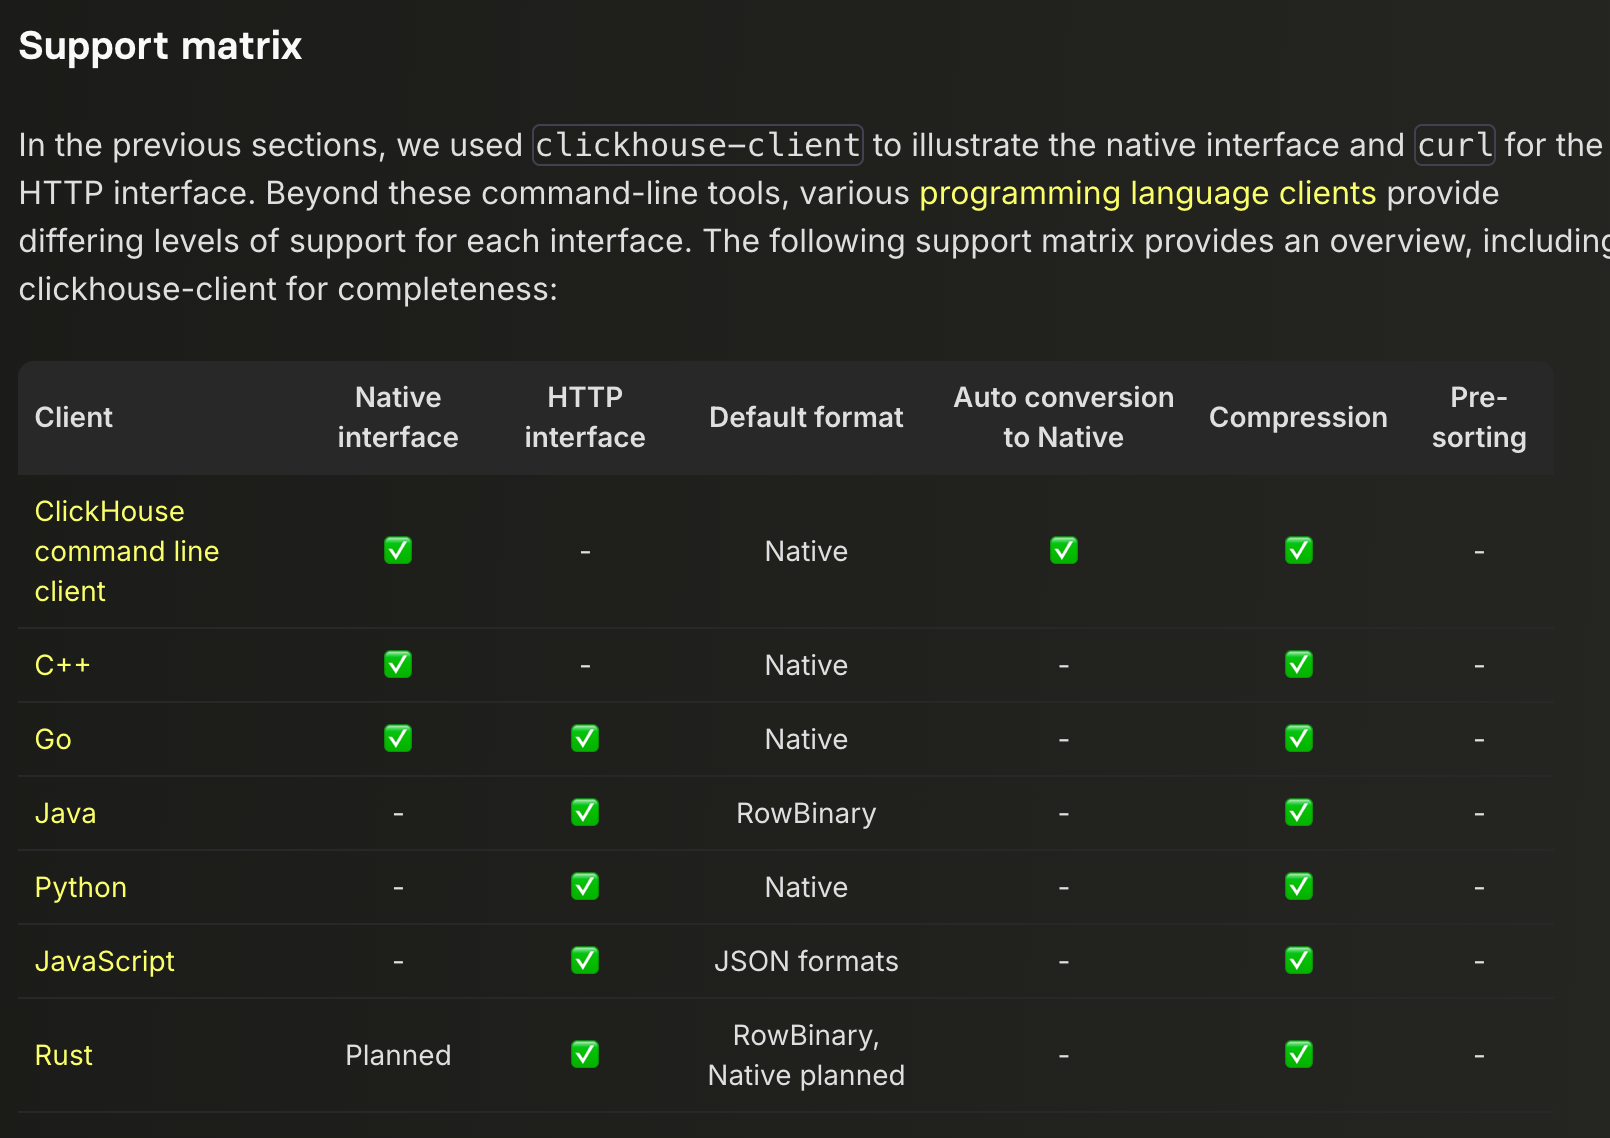
Task: Click the 'HTTP interface' column header
Action: pos(585,417)
